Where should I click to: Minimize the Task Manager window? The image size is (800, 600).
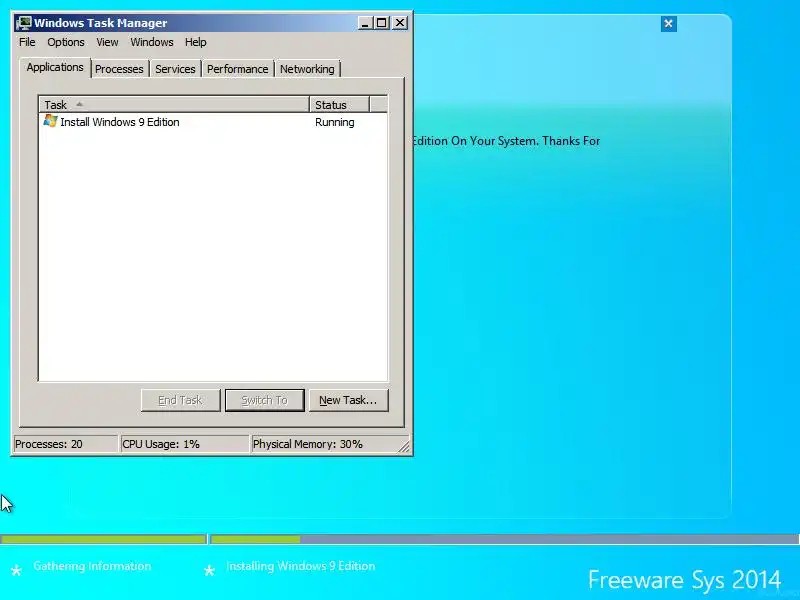(x=365, y=23)
